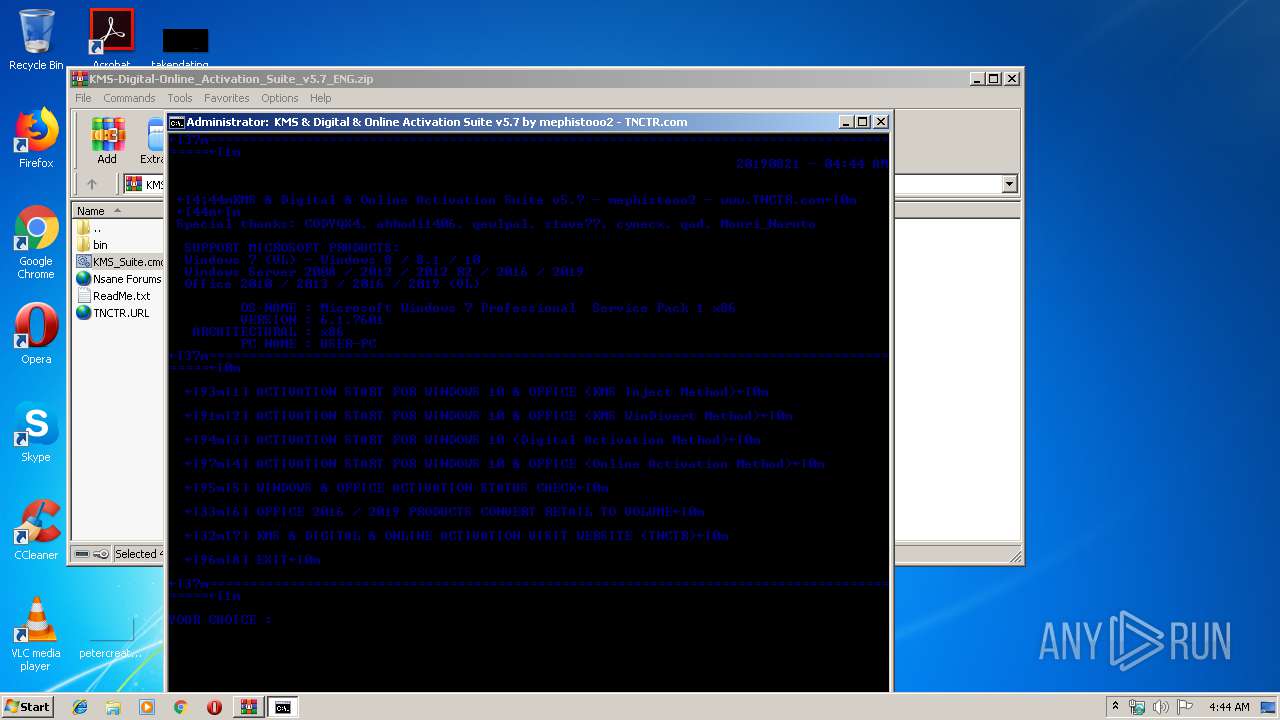Sort by the Name column header
1280x720 pixels.
(117, 210)
